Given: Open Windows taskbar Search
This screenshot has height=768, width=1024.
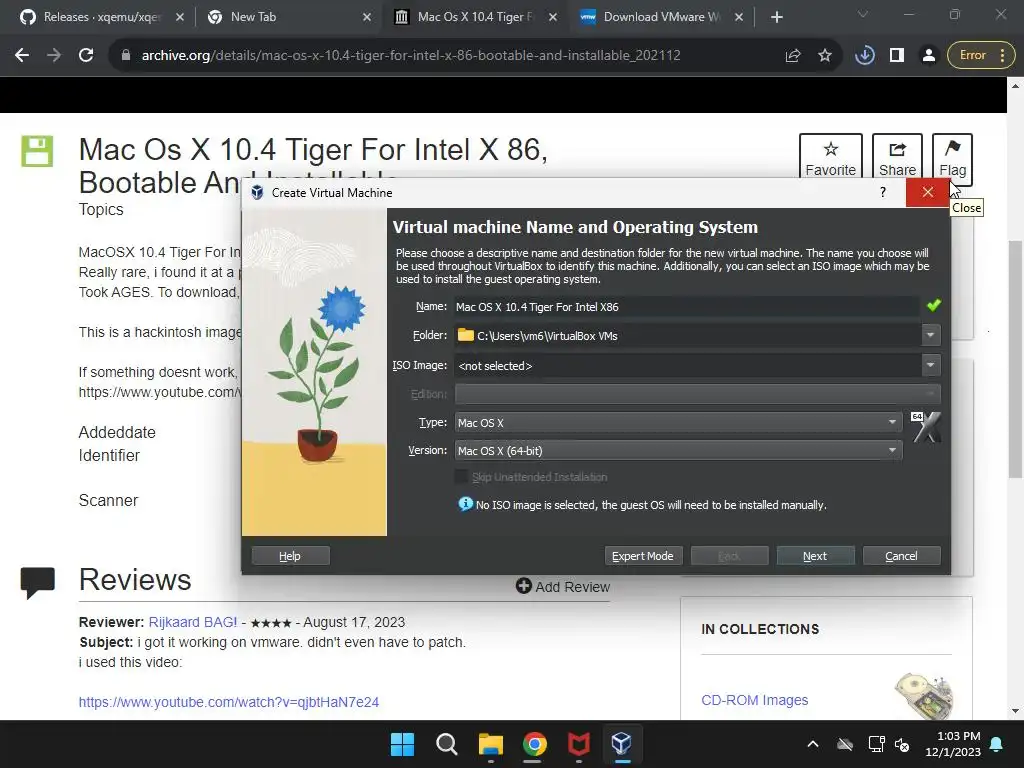Looking at the screenshot, I should pos(447,744).
